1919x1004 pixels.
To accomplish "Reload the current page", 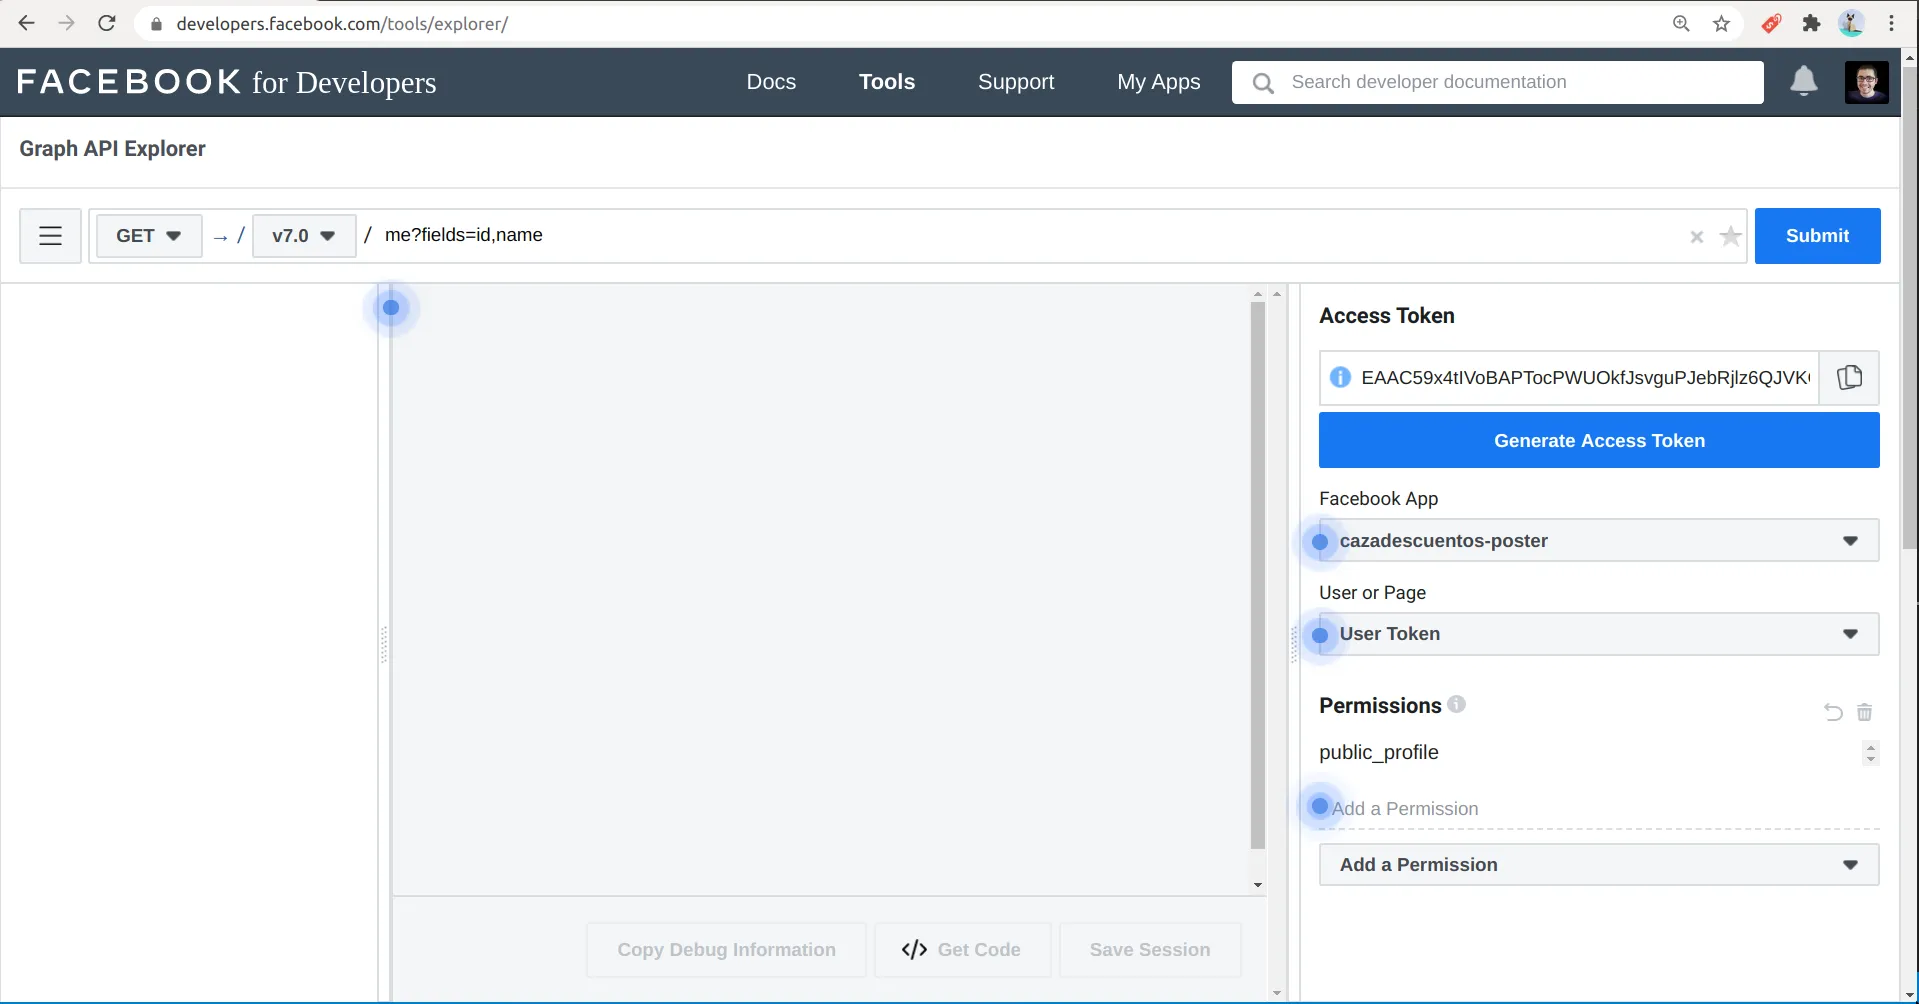I will tap(107, 23).
